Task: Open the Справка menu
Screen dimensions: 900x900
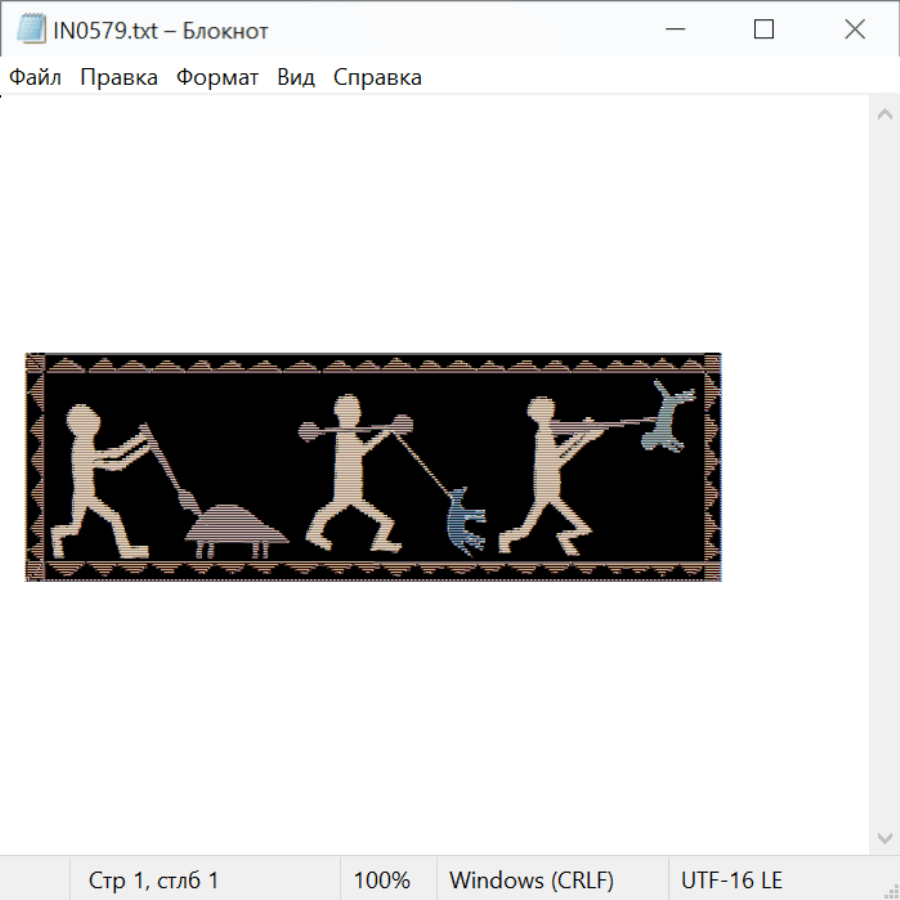Action: point(377,78)
